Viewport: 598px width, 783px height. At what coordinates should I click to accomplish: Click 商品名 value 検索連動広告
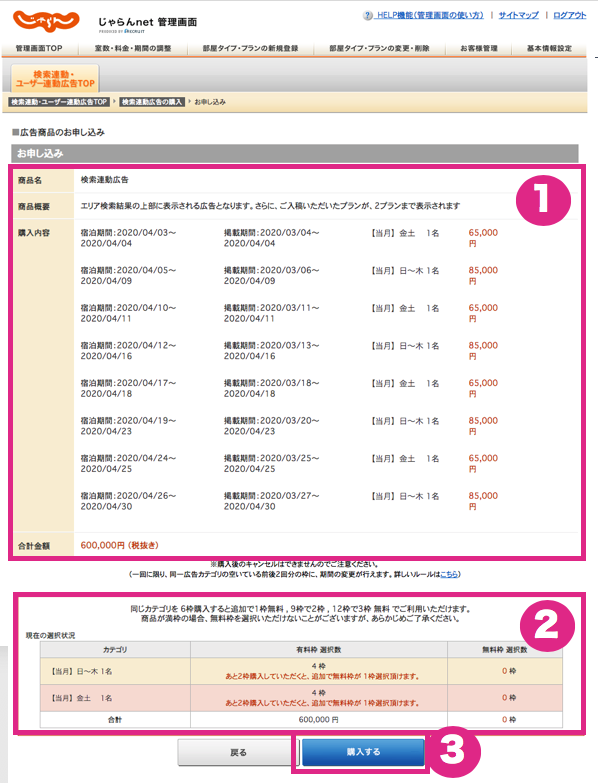104,180
